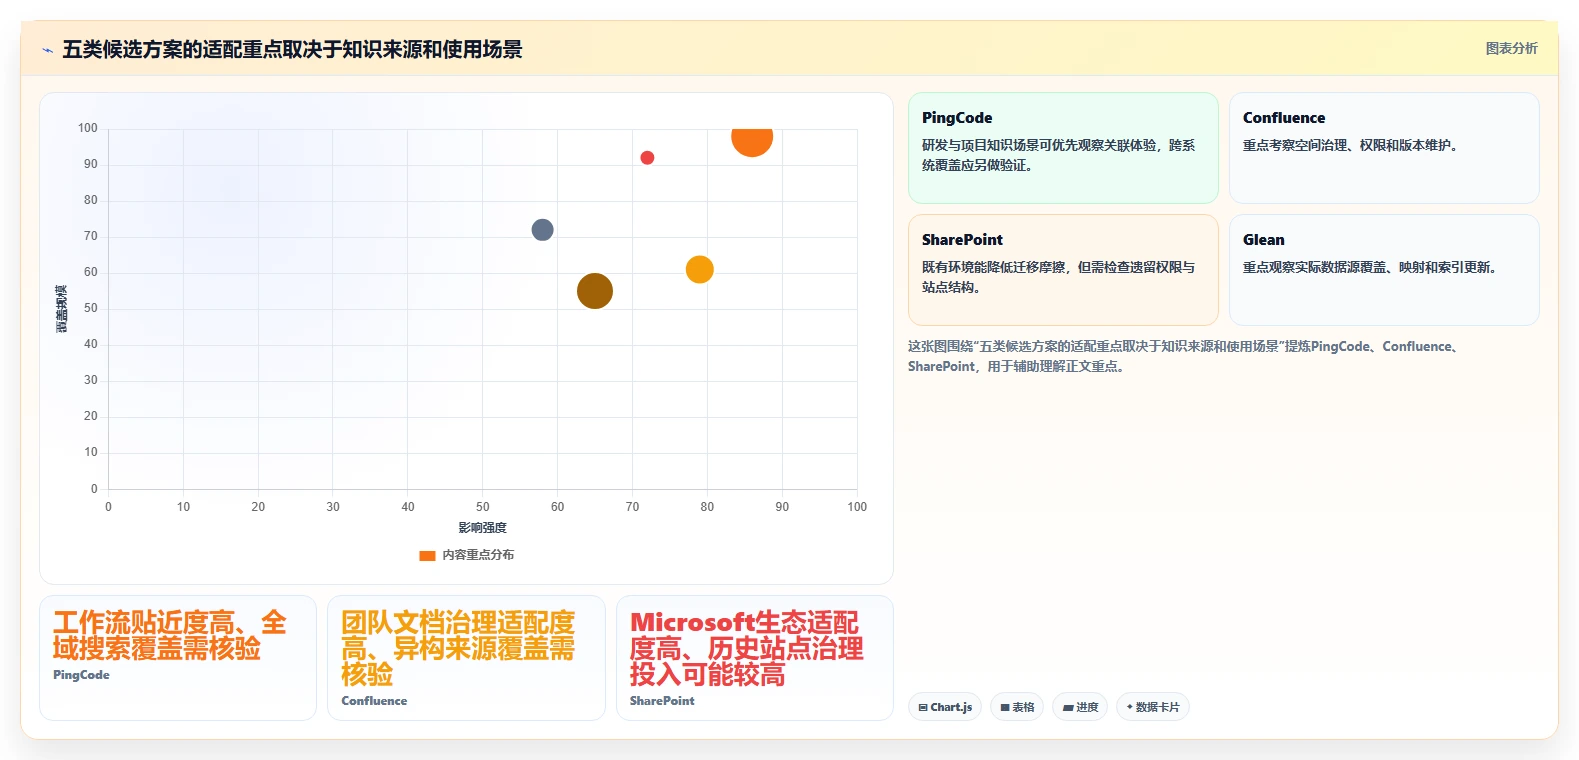Viewport: 1579px width, 760px height.
Task: Click the amber bubble on chart
Action: (700, 270)
